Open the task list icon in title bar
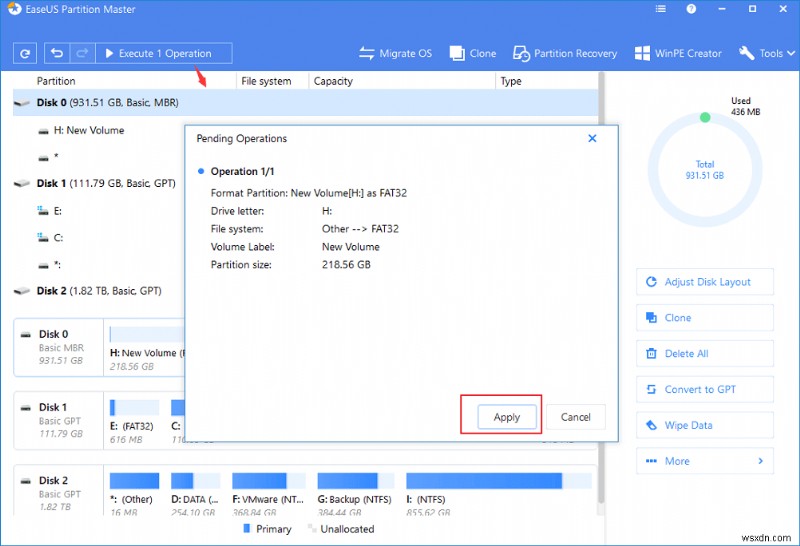This screenshot has height=546, width=800. point(661,9)
